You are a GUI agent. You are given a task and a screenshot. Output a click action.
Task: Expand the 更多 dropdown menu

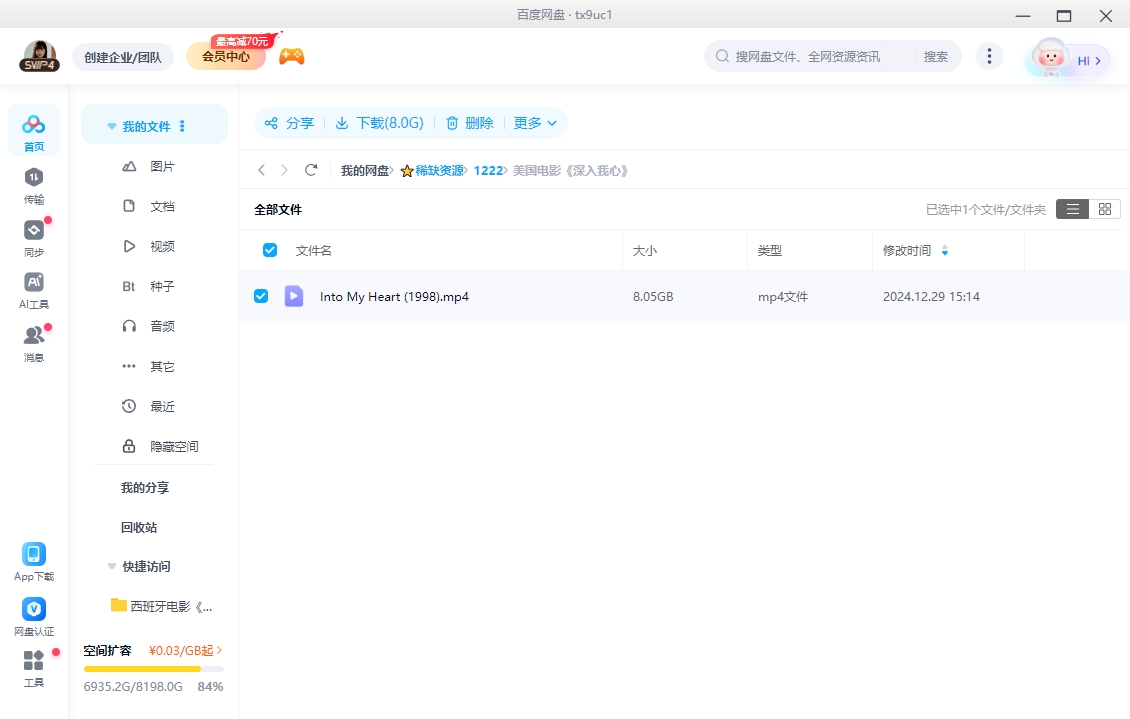tap(535, 123)
